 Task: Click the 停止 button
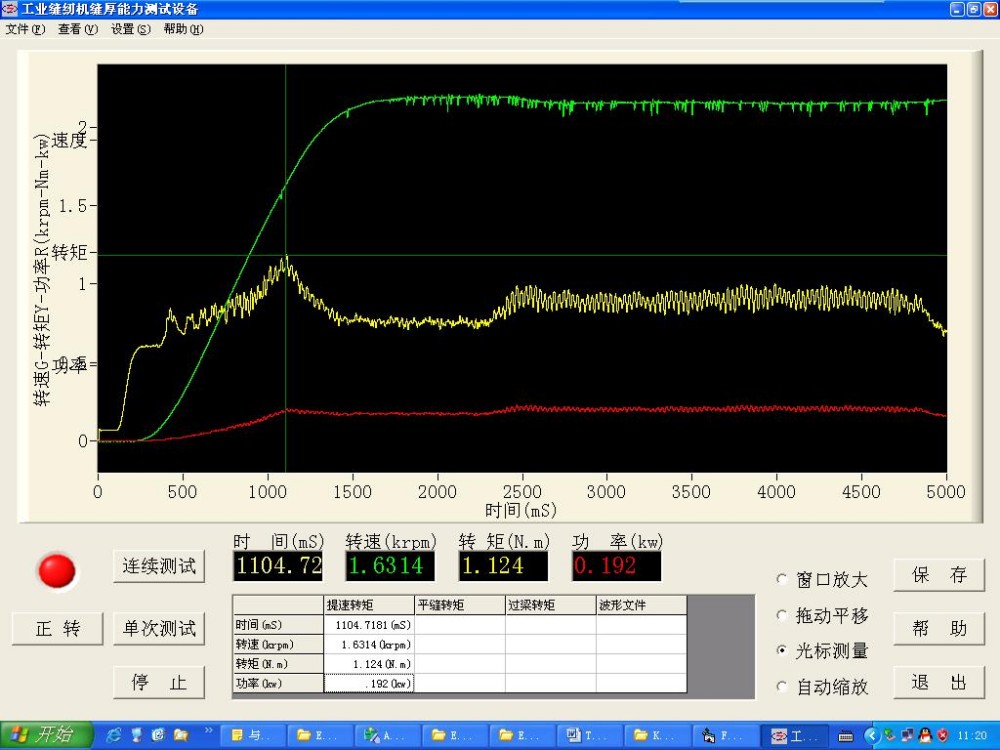159,683
